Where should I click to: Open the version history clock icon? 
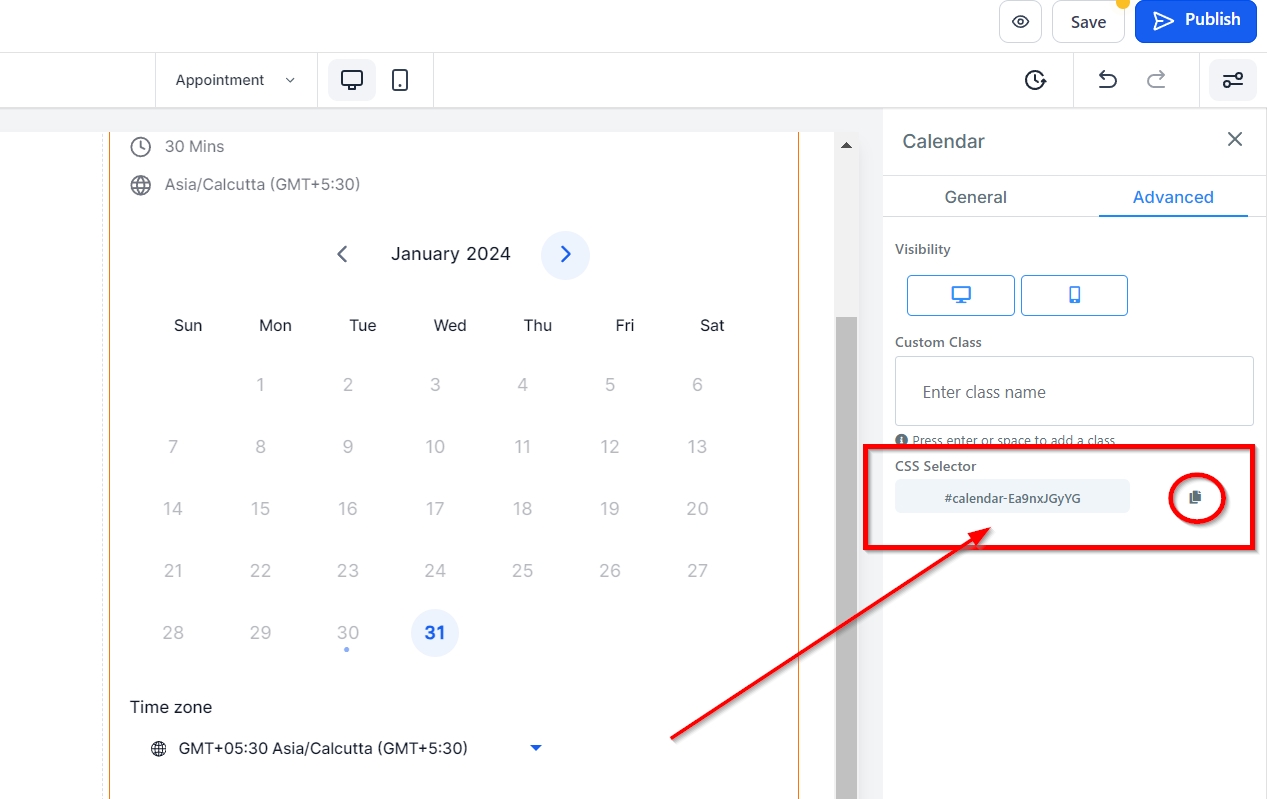pyautogui.click(x=1035, y=80)
